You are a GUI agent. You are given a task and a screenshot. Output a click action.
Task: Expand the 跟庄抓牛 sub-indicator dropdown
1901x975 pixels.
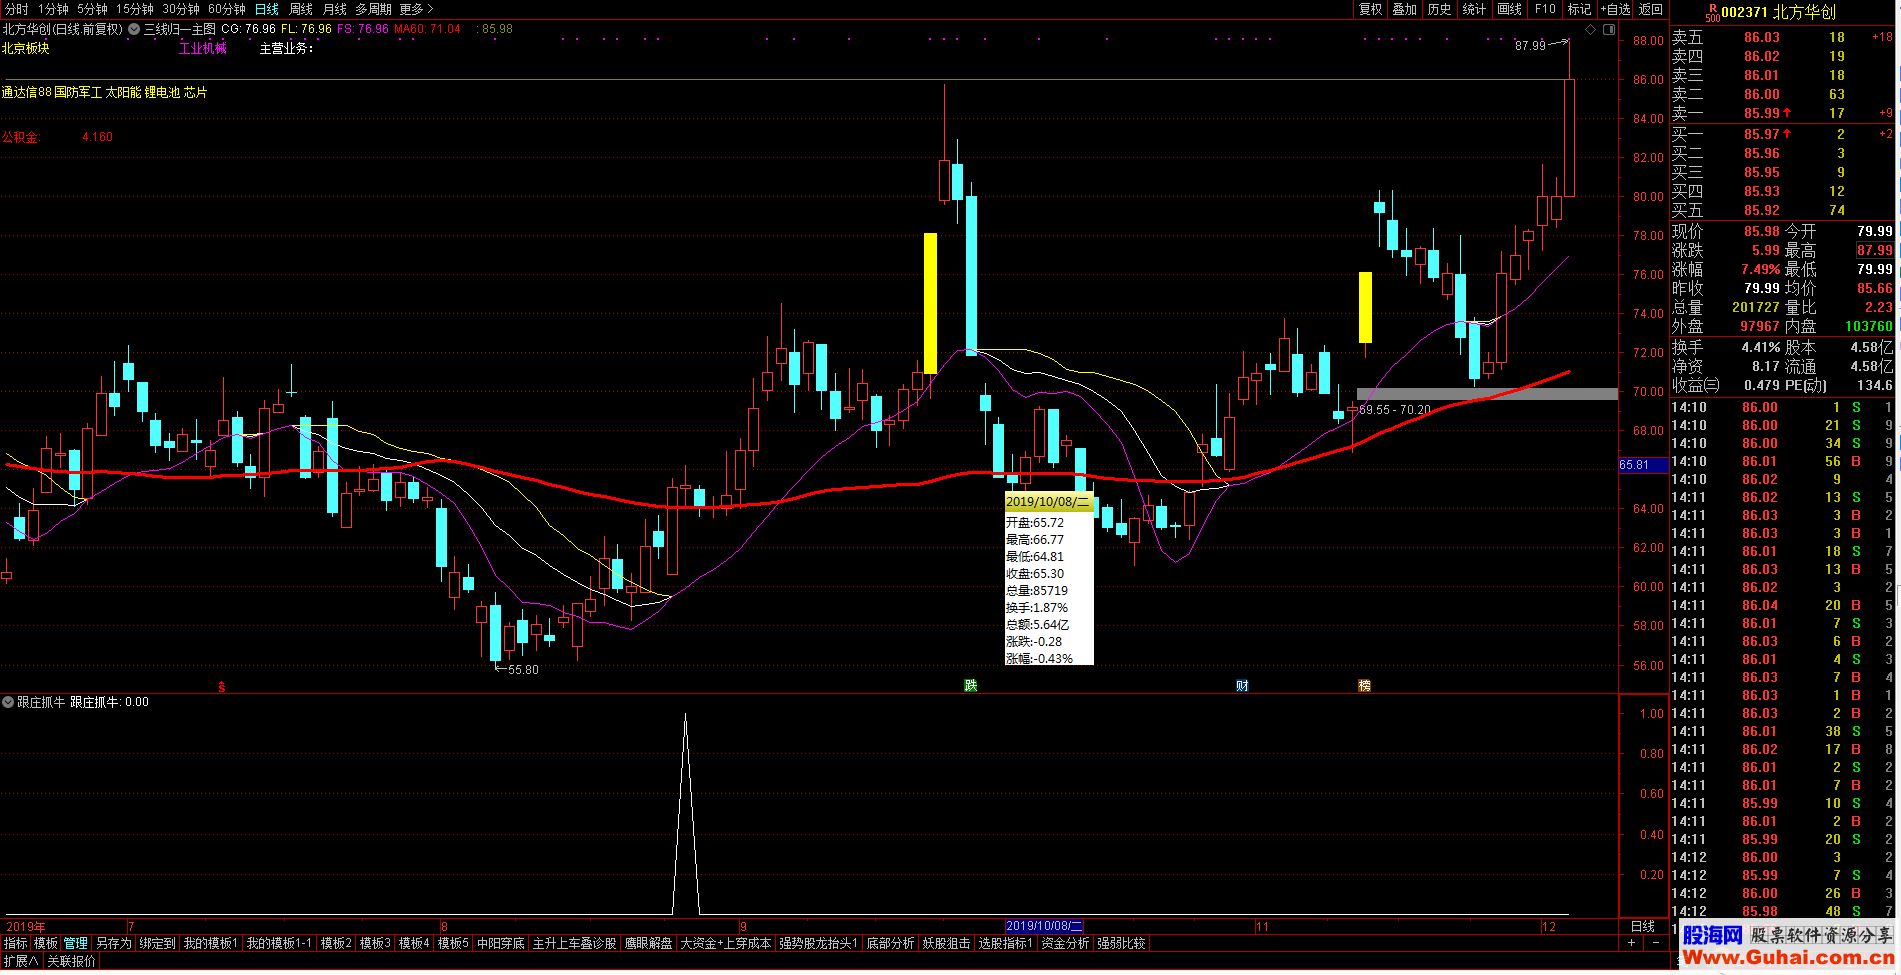pyautogui.click(x=8, y=702)
